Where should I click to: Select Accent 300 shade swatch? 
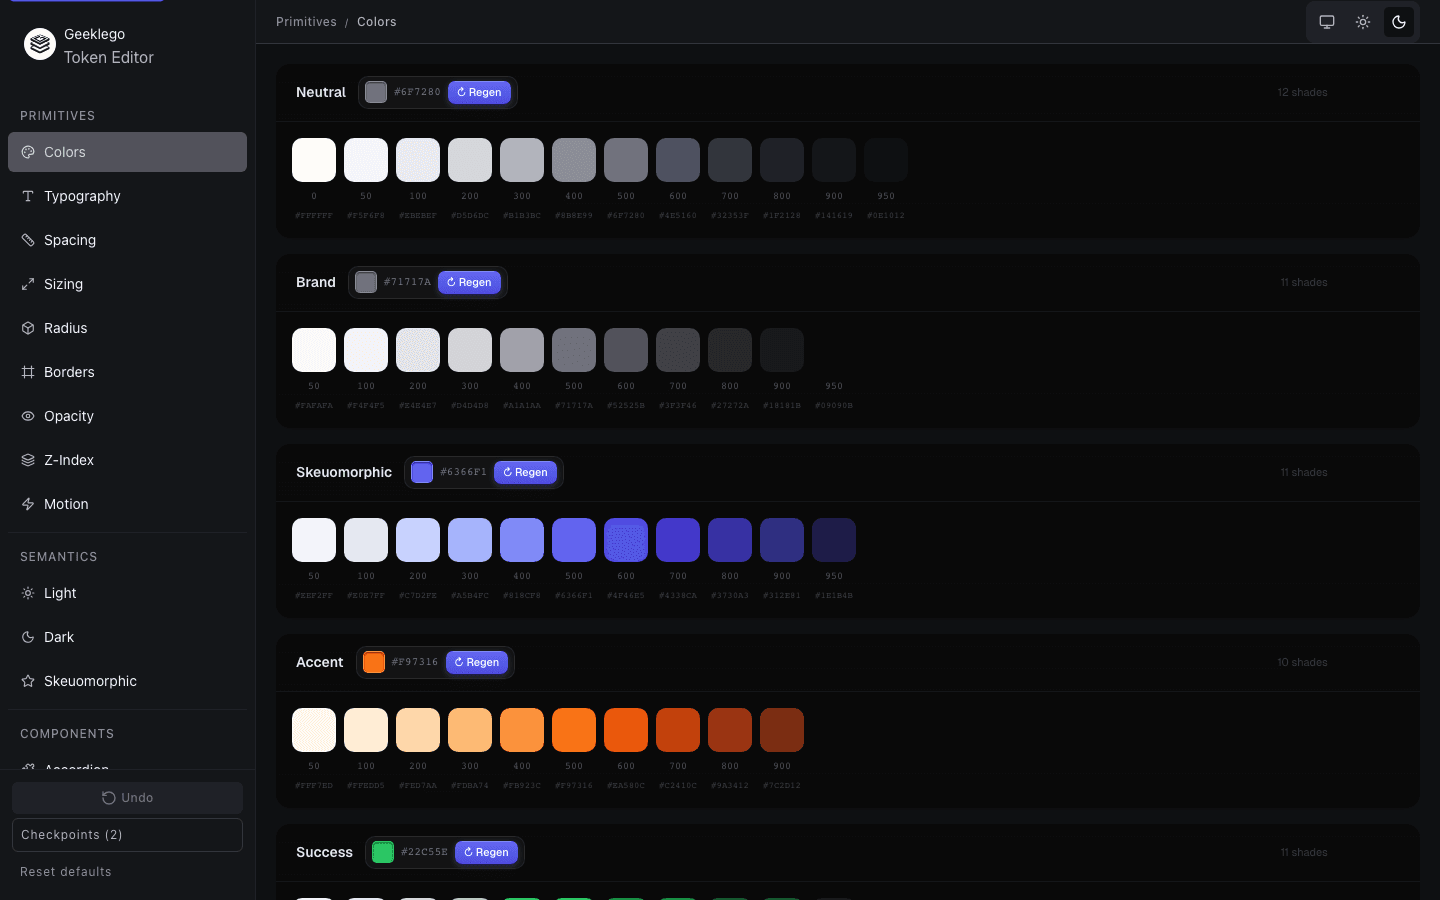[470, 730]
